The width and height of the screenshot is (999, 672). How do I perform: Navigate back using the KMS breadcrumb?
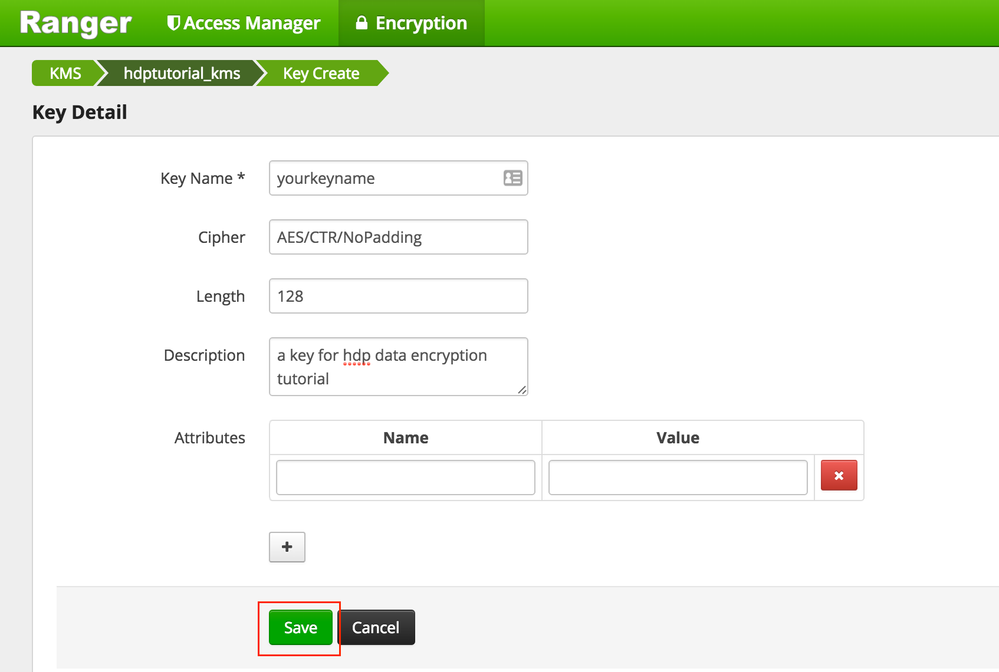65,72
